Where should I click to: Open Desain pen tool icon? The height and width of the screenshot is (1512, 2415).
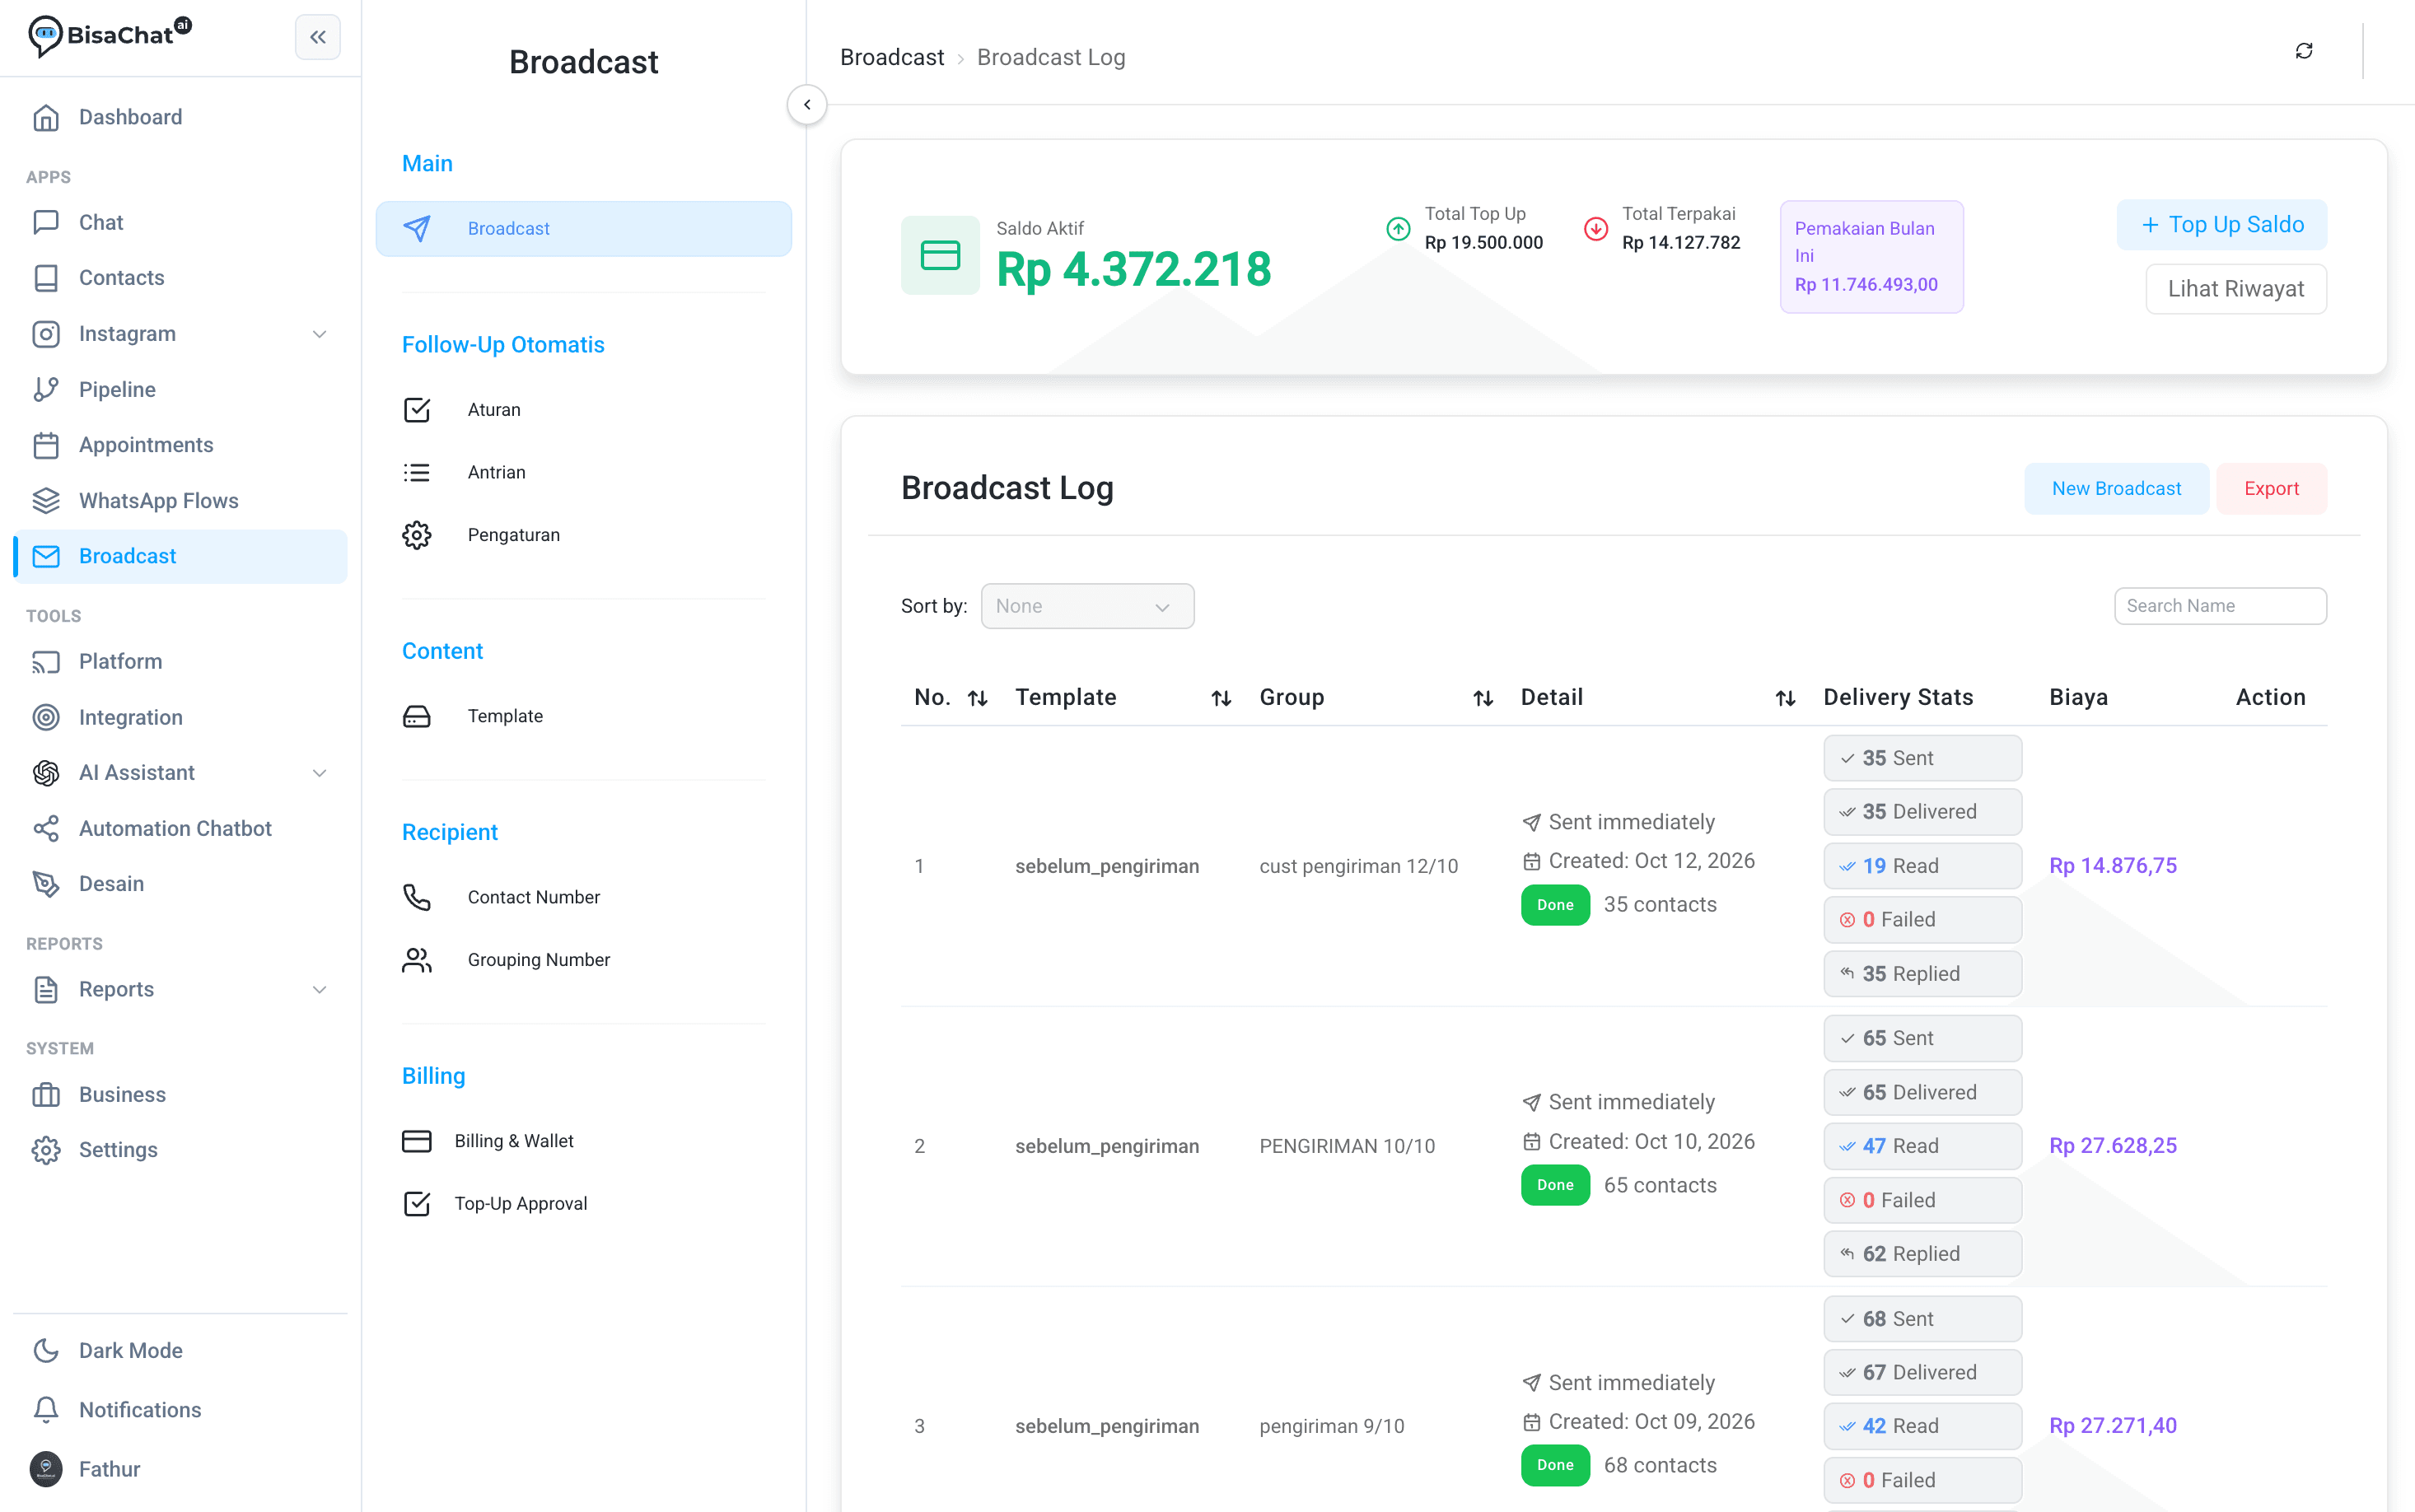tap(46, 884)
